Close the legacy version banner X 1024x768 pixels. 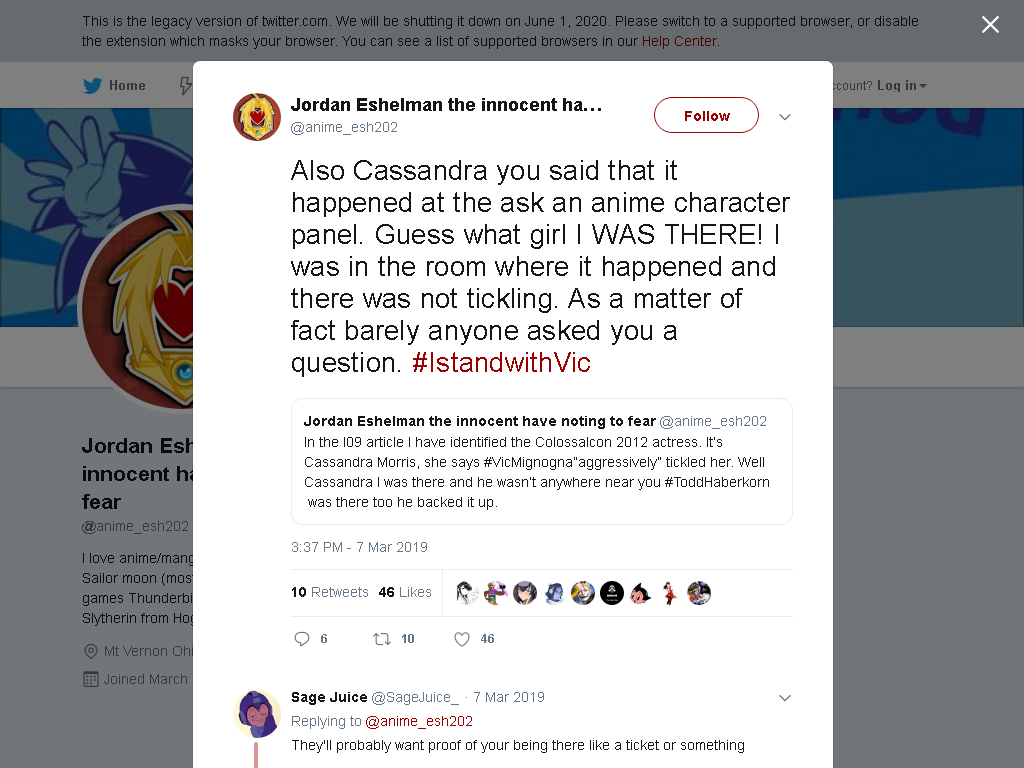coord(990,25)
